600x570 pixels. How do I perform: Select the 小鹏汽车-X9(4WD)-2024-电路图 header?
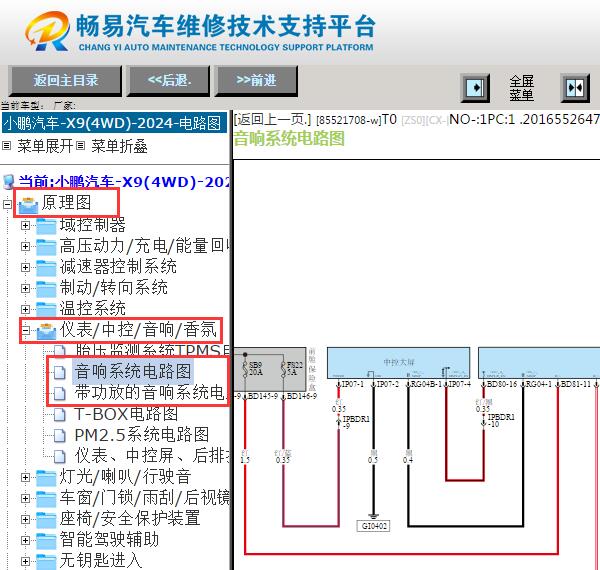[x=114, y=123]
